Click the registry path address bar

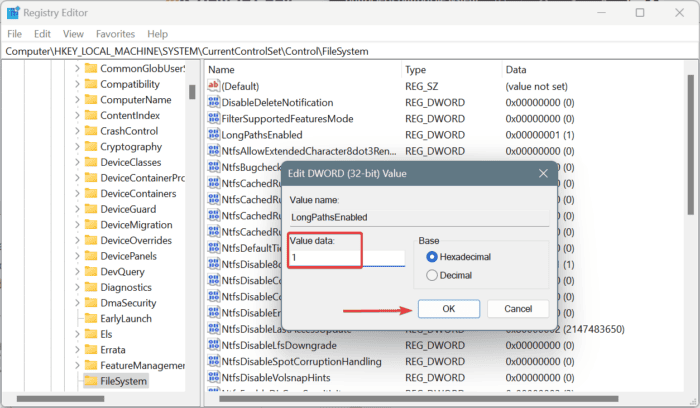click(350, 51)
